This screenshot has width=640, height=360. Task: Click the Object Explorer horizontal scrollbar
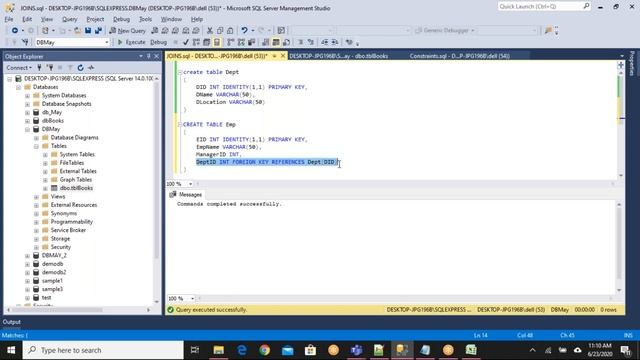[78, 310]
